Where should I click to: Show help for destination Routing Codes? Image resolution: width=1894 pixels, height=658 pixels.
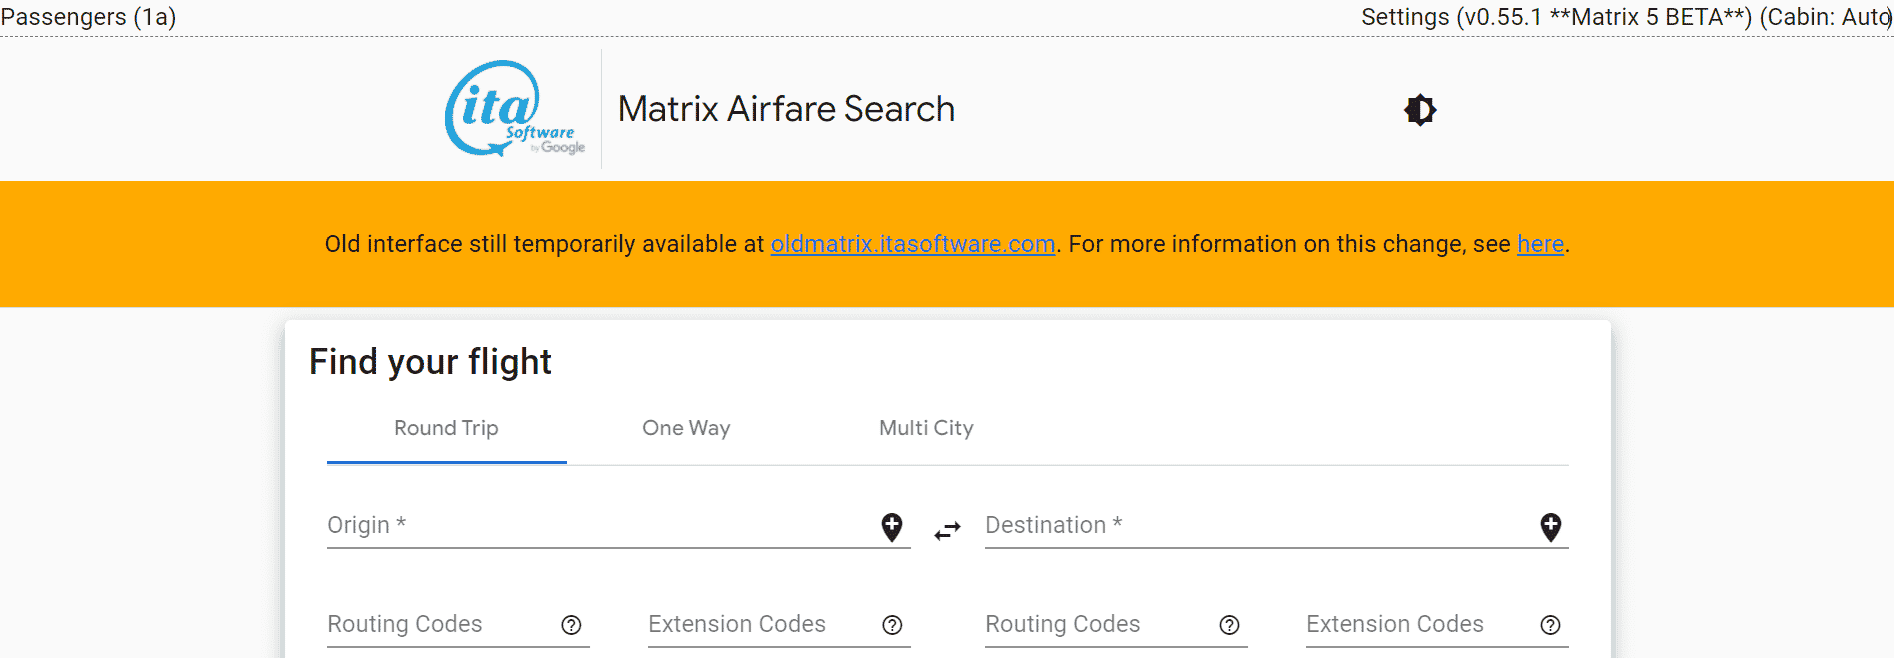(x=1229, y=625)
